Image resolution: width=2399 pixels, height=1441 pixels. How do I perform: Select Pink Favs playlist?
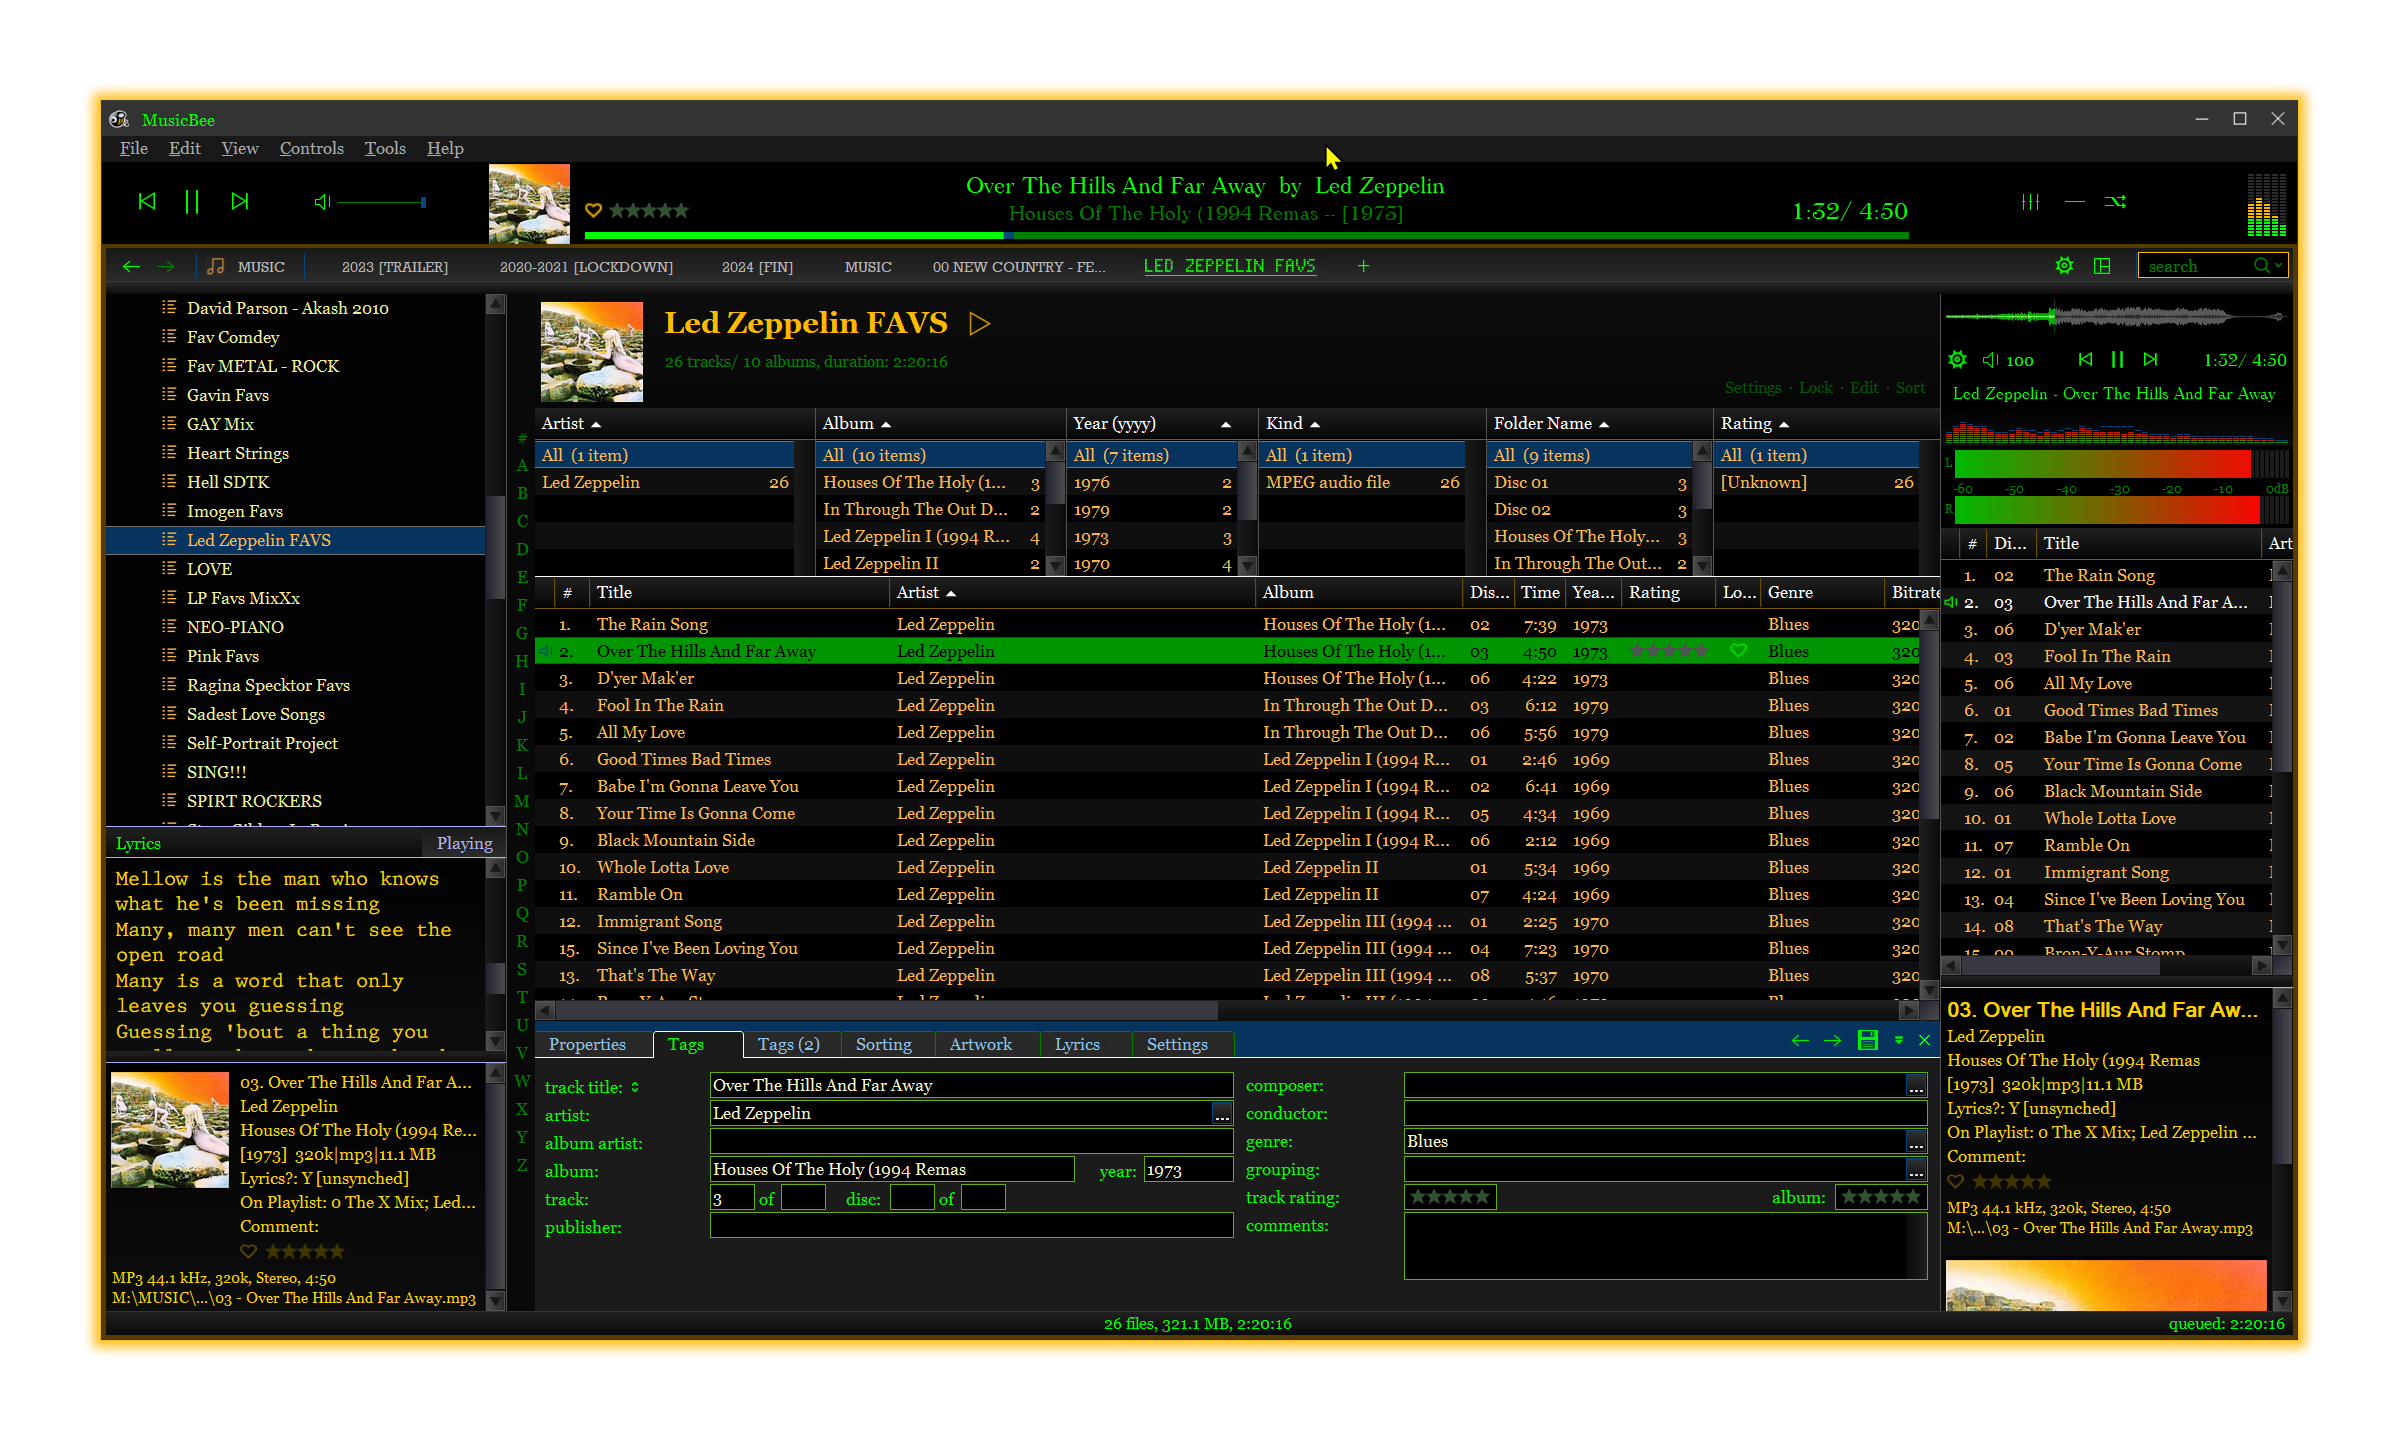click(x=222, y=656)
